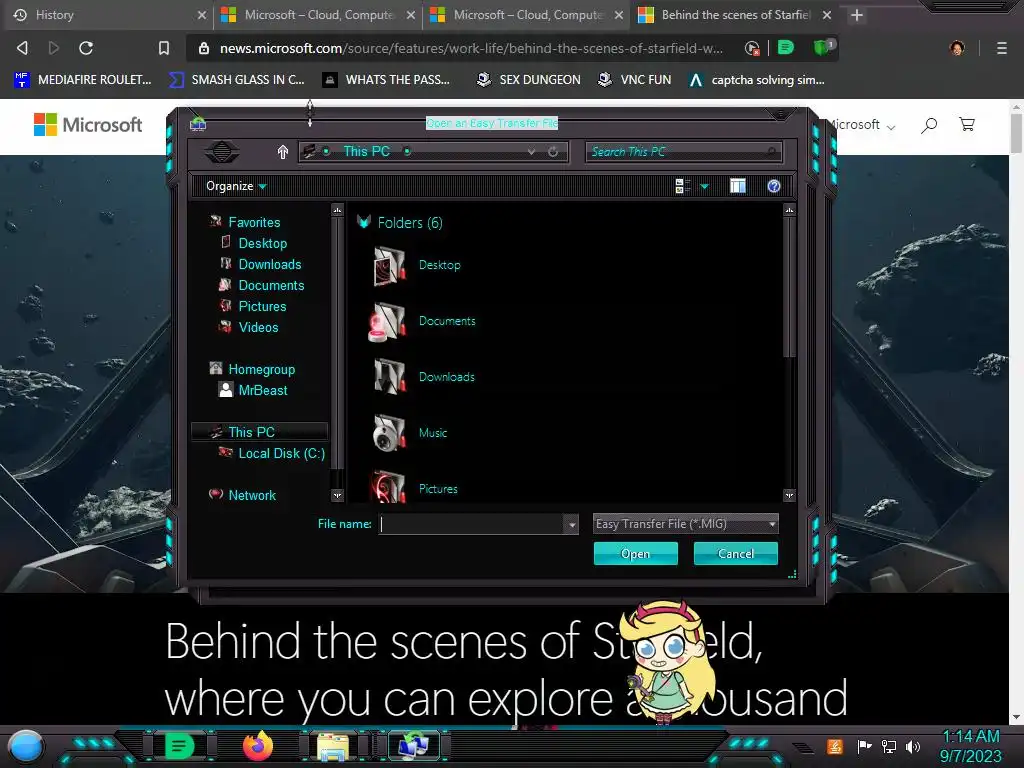Open the Organize dropdown menu
This screenshot has height=768, width=1024.
click(236, 186)
